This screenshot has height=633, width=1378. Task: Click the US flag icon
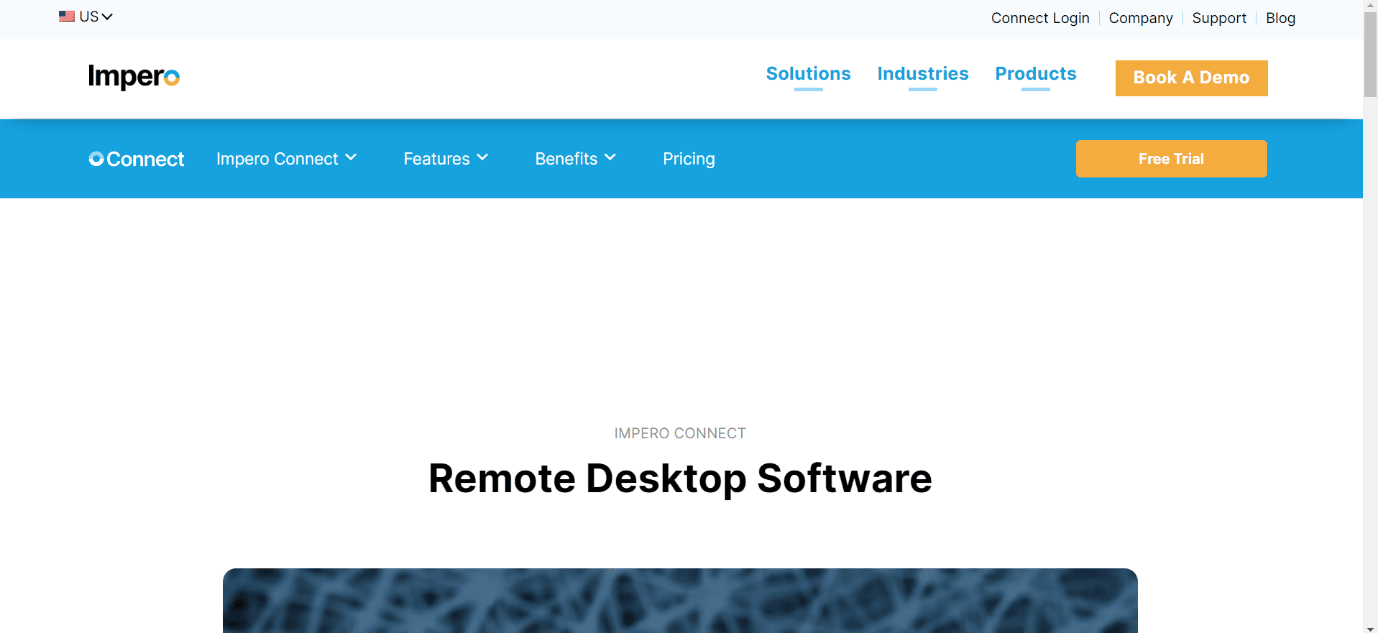(x=67, y=16)
